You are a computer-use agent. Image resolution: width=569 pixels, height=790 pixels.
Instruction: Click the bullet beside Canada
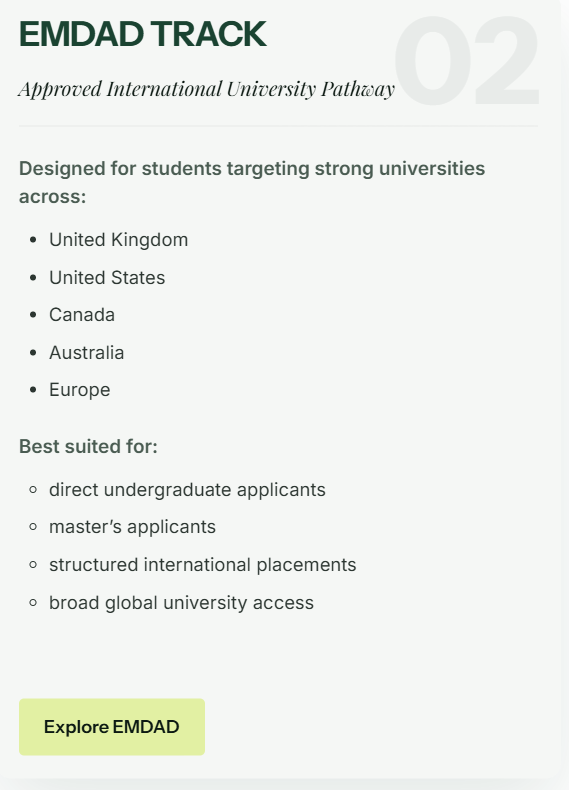33,315
